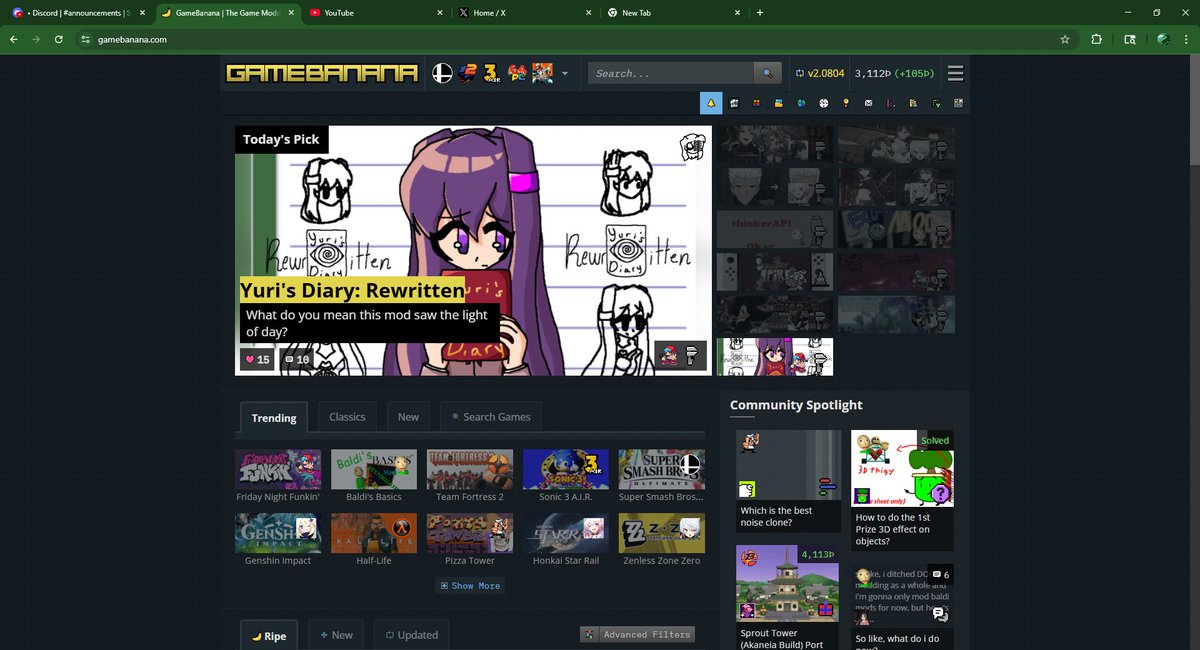Open Genshin Impact game tile
Image resolution: width=1200 pixels, height=650 pixels.
[x=278, y=540]
